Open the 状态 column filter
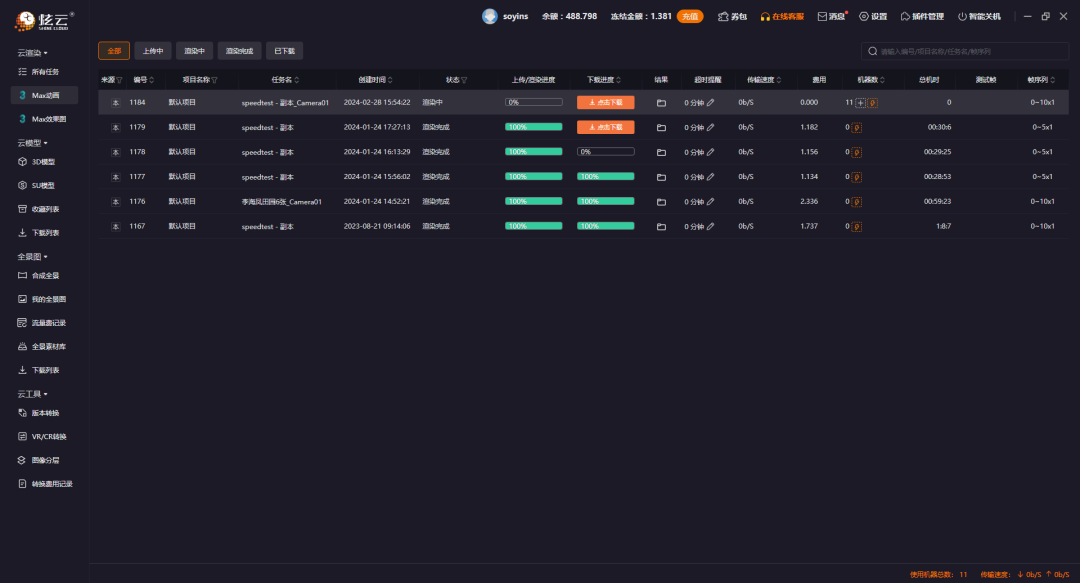1080x583 pixels. click(x=464, y=80)
